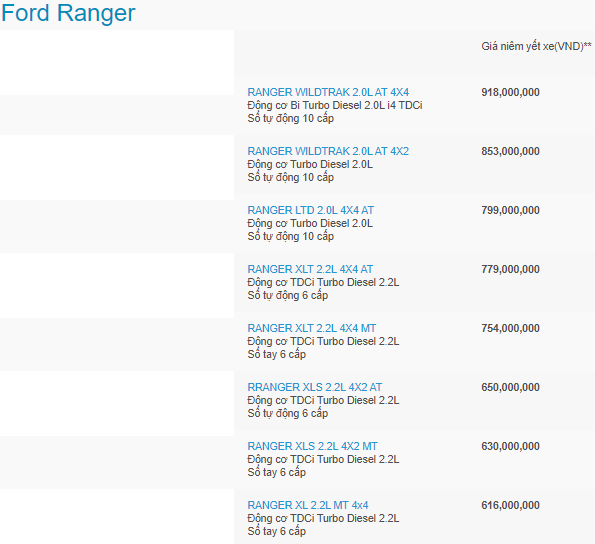Screen dimensions: 595x544
Task: Click 'Số tự động 10 cấp' under WILDTRAK 4X2
Action: [291, 178]
